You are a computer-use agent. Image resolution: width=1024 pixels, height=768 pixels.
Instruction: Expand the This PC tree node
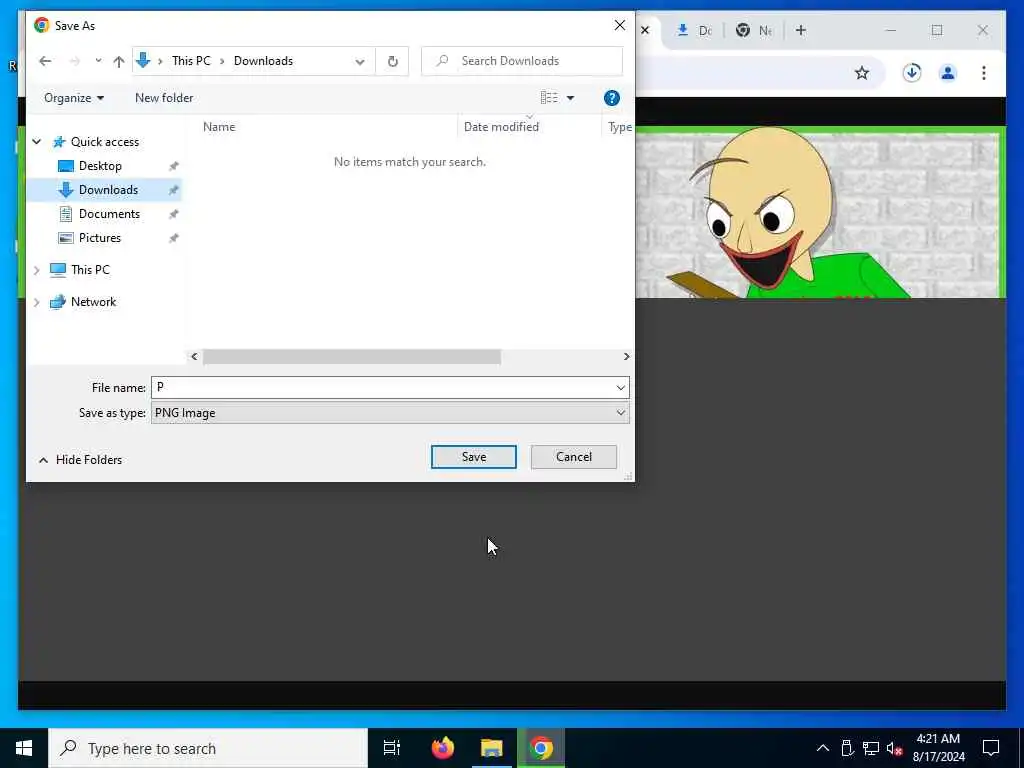pyautogui.click(x=37, y=270)
